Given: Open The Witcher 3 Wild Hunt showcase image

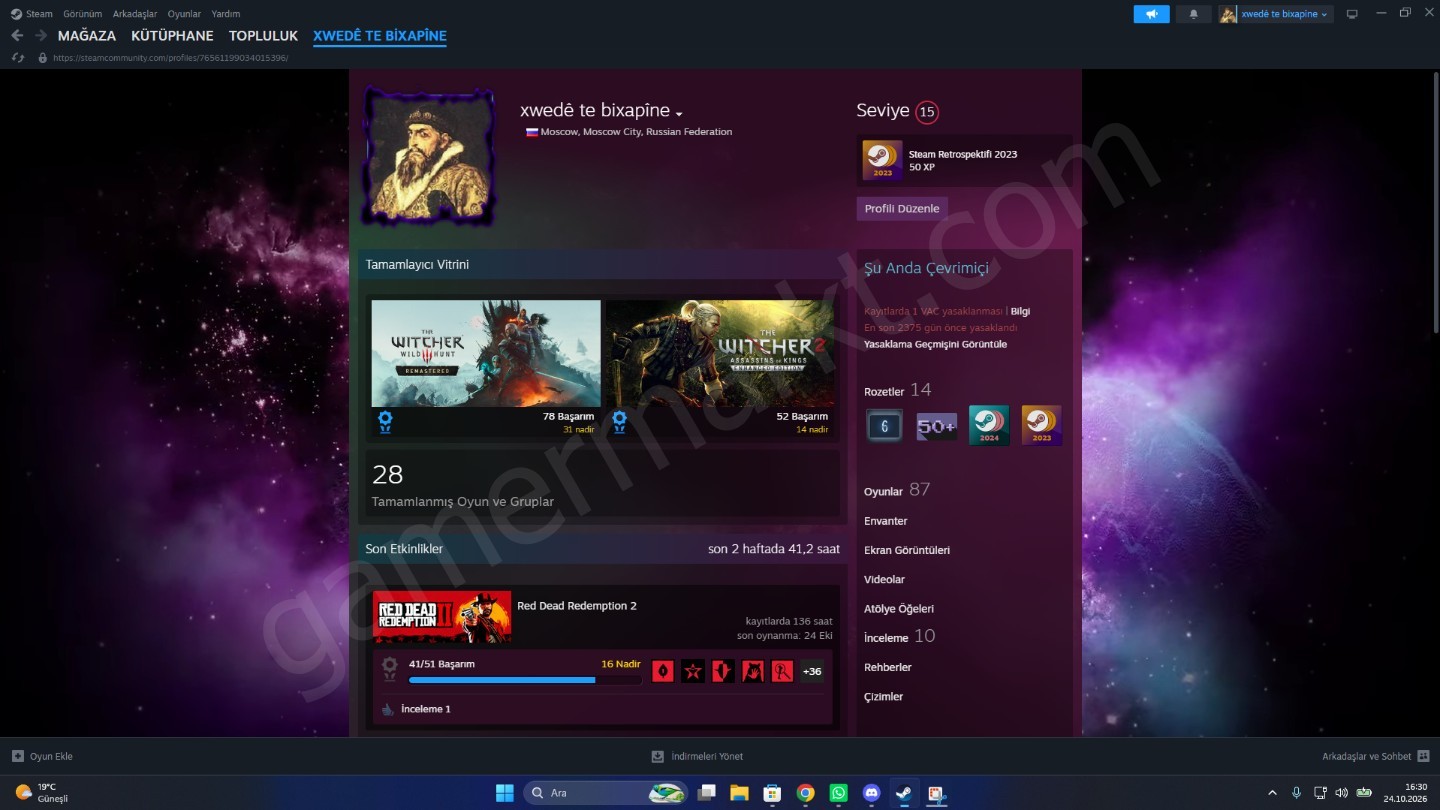Looking at the screenshot, I should point(486,353).
